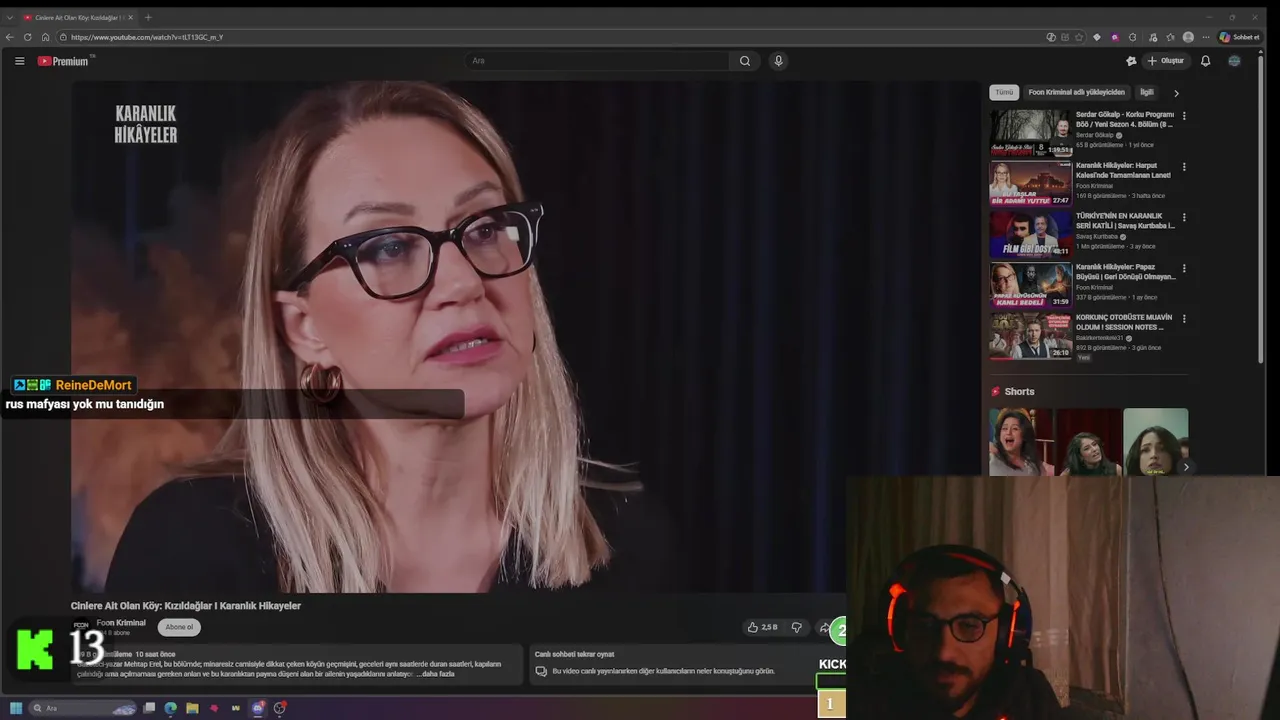Open more options for Harput Kalesi video
The height and width of the screenshot is (720, 1280).
point(1184,167)
